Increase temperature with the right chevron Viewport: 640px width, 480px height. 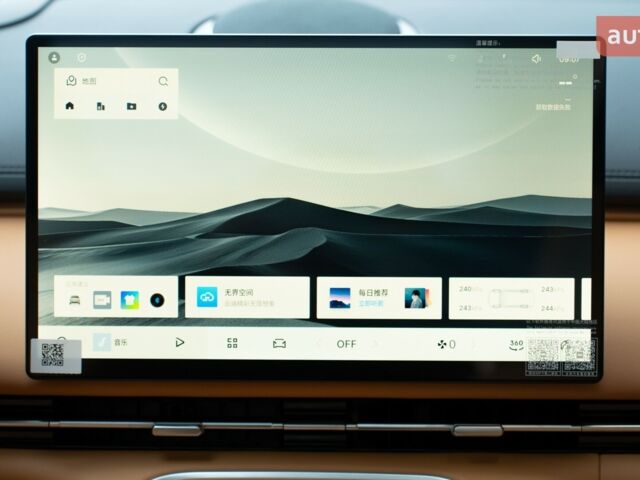[373, 344]
